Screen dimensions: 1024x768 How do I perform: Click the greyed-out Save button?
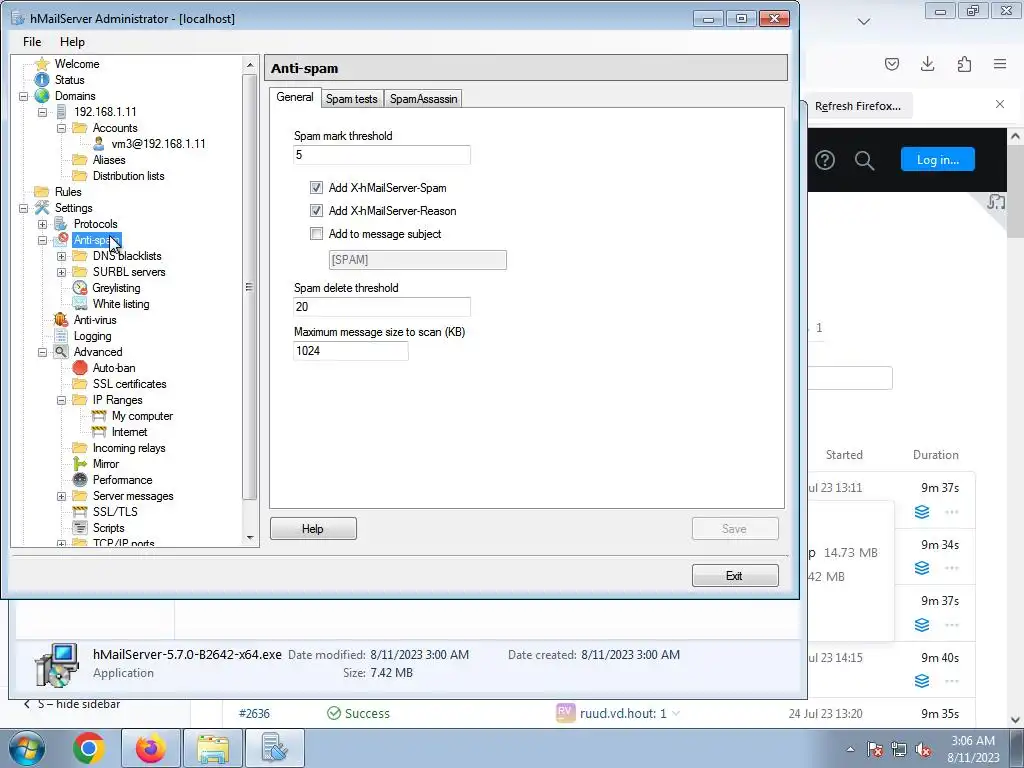click(x=735, y=528)
